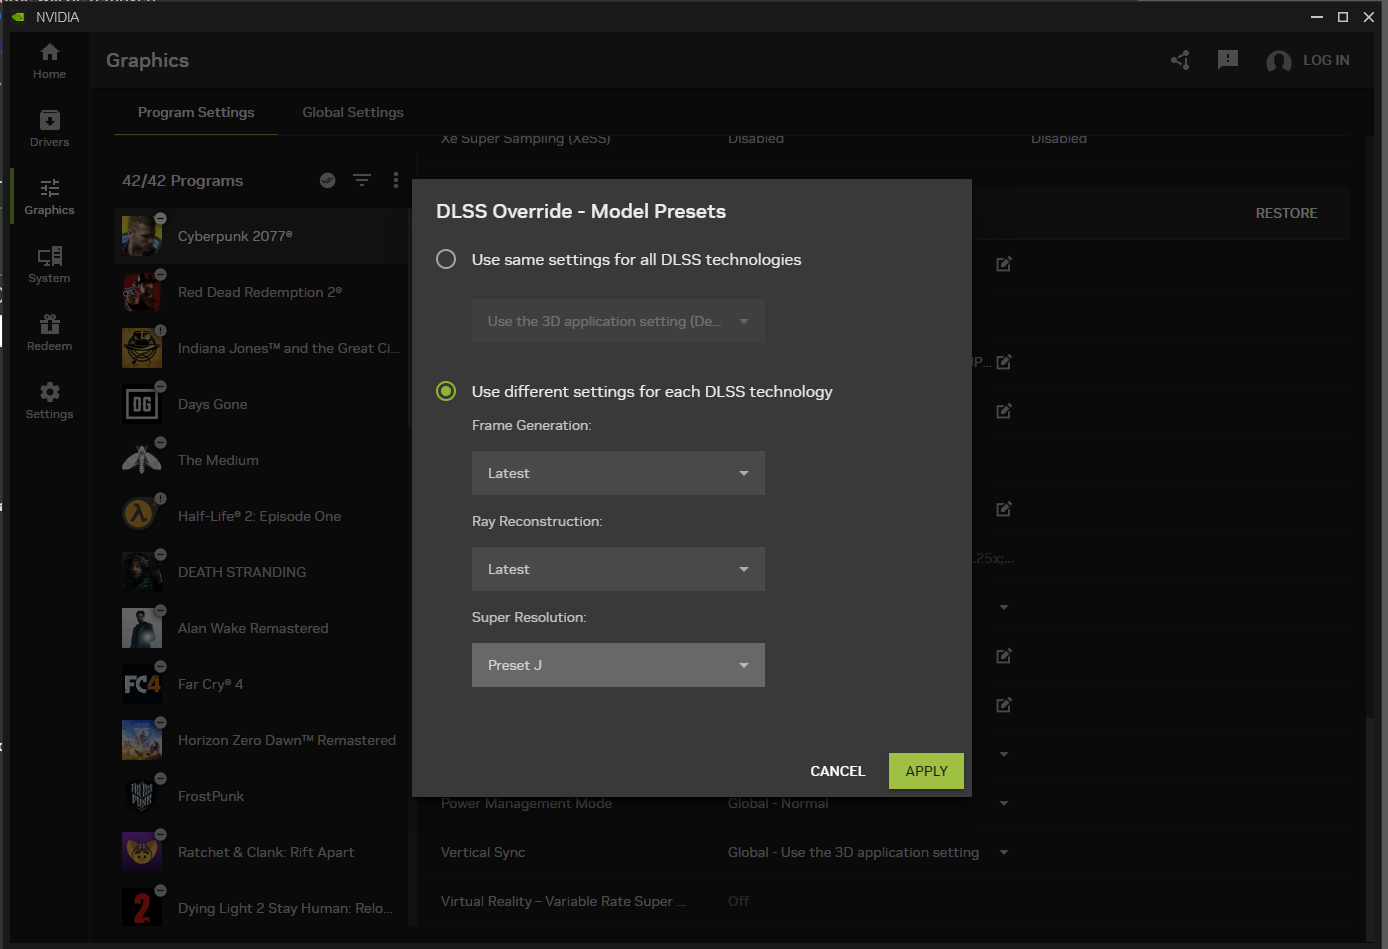
Task: Click the Dying Light 2 program icon
Action: point(142,908)
